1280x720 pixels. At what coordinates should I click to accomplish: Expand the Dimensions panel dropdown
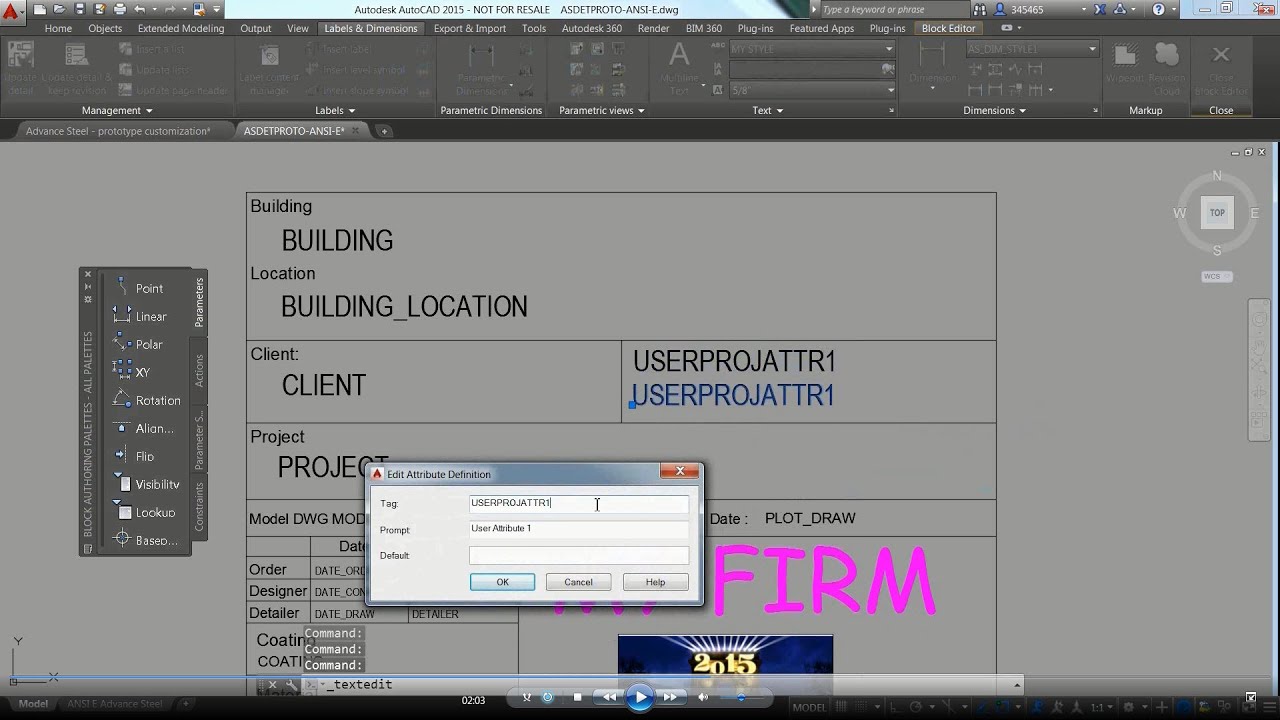coord(995,110)
